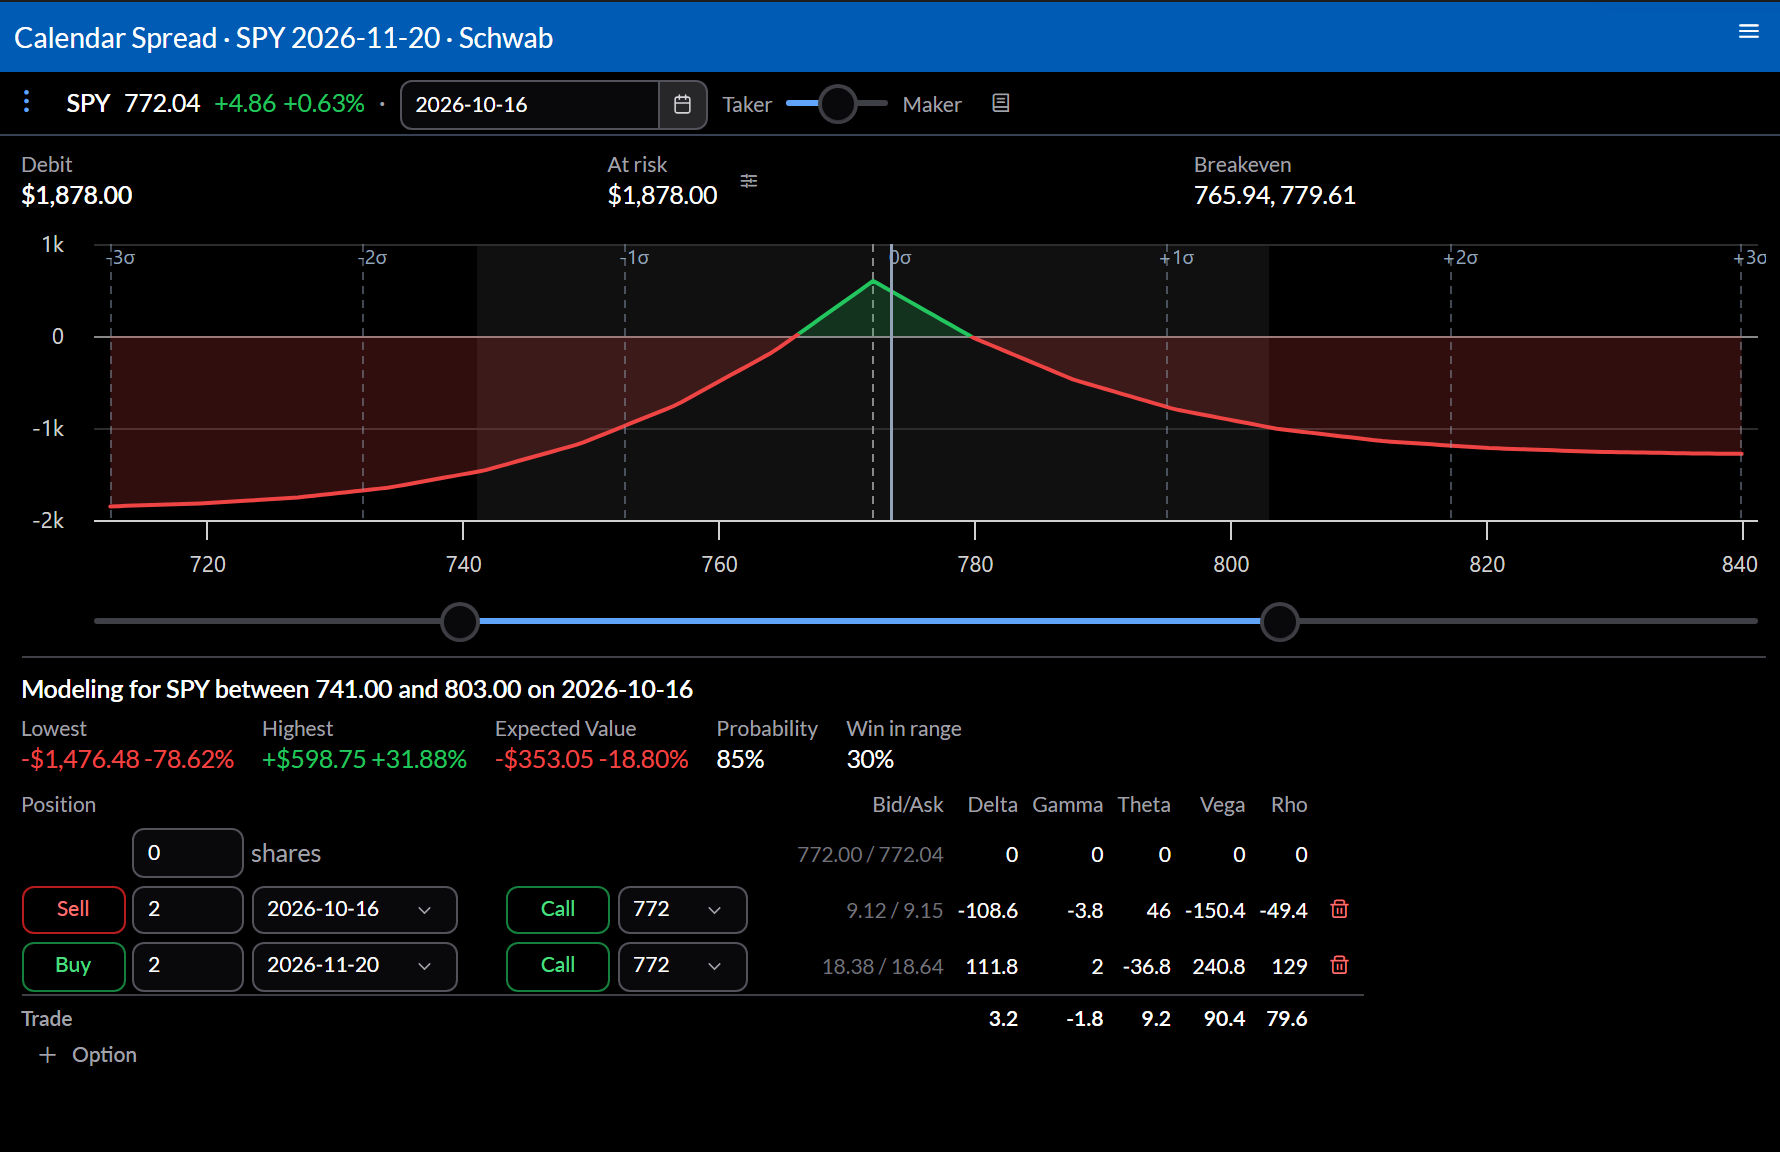
Task: Click the Bid/Ask column header
Action: click(907, 805)
